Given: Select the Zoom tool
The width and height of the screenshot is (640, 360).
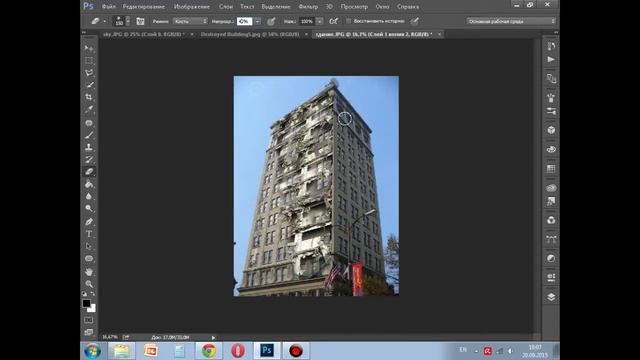Looking at the screenshot, I should [89, 284].
